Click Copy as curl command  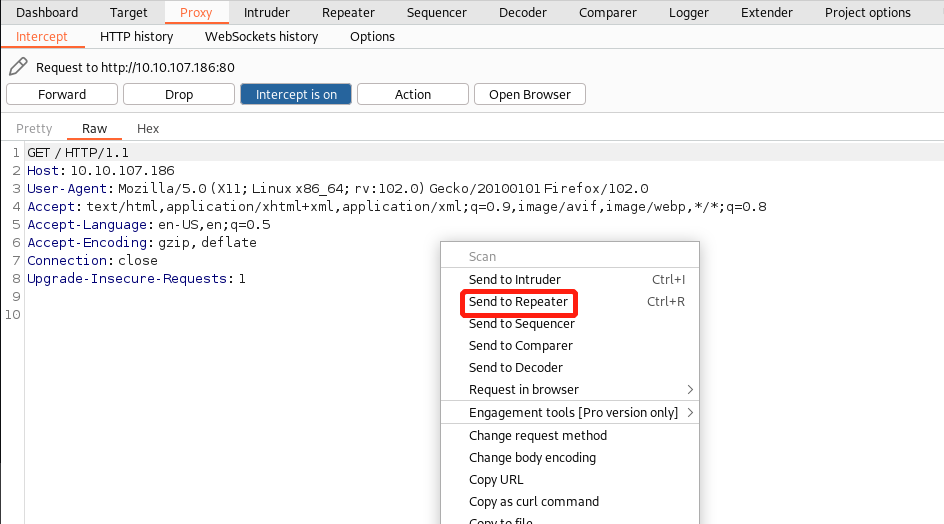click(534, 502)
